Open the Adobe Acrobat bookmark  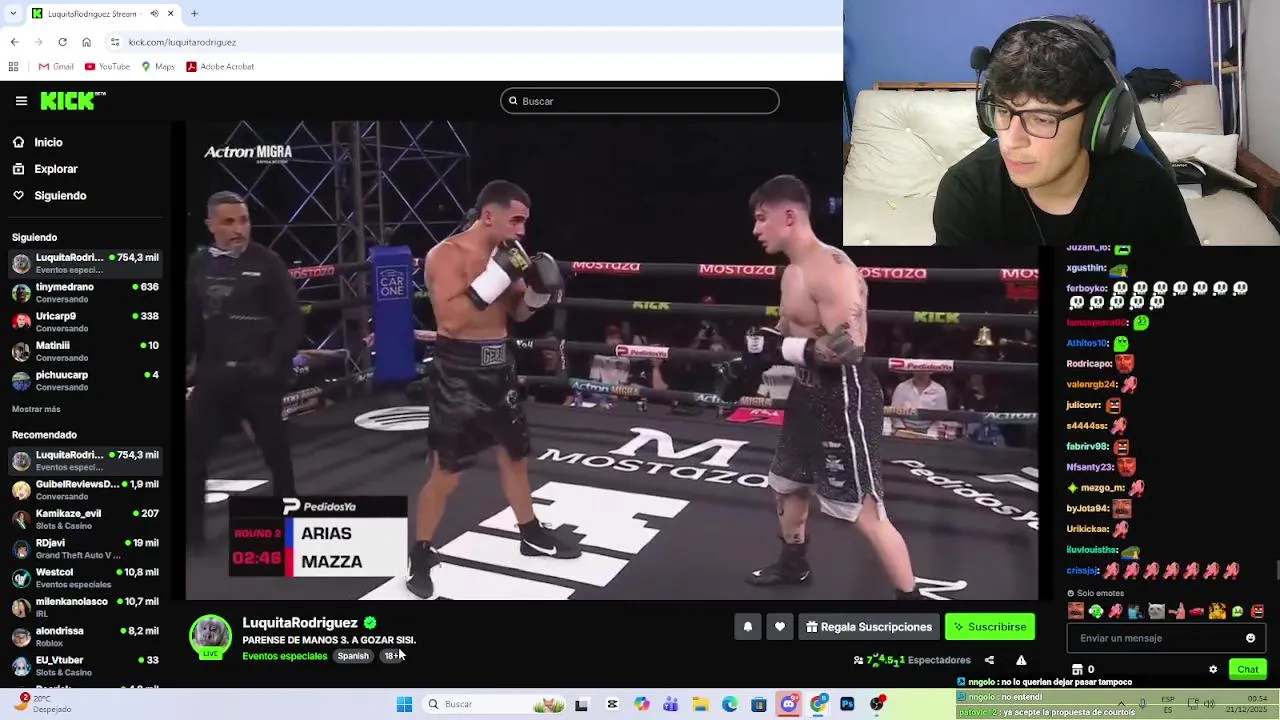point(220,67)
